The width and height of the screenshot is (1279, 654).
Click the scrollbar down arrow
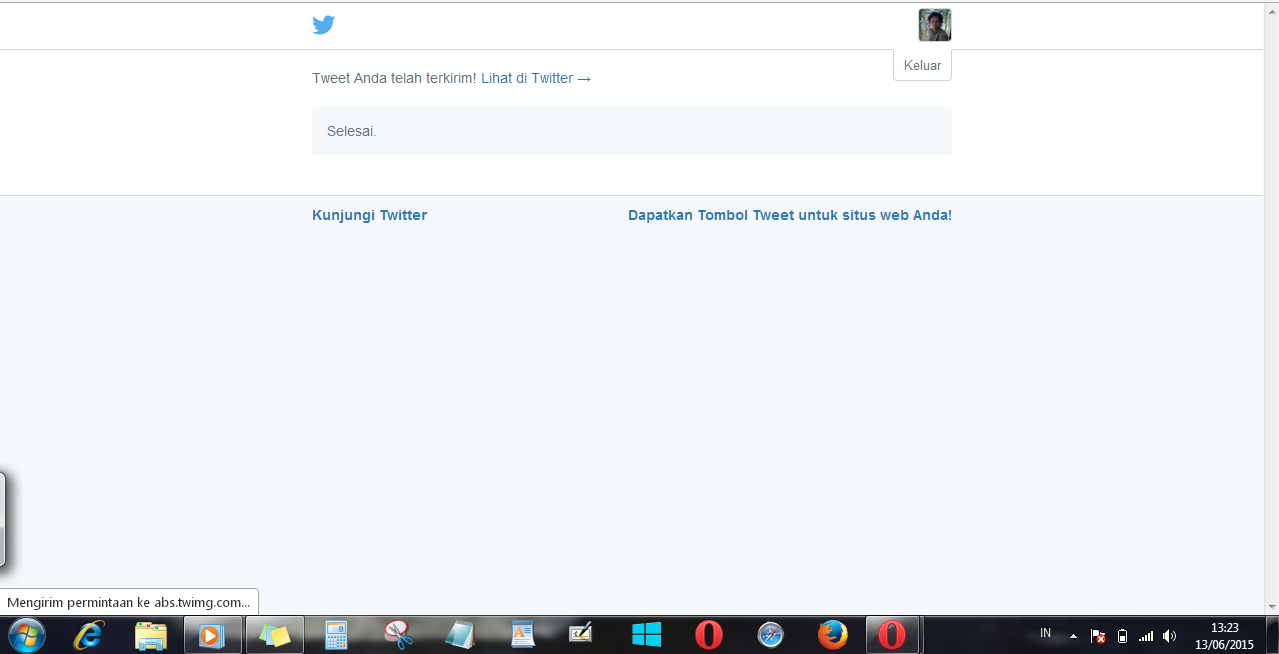[1272, 606]
